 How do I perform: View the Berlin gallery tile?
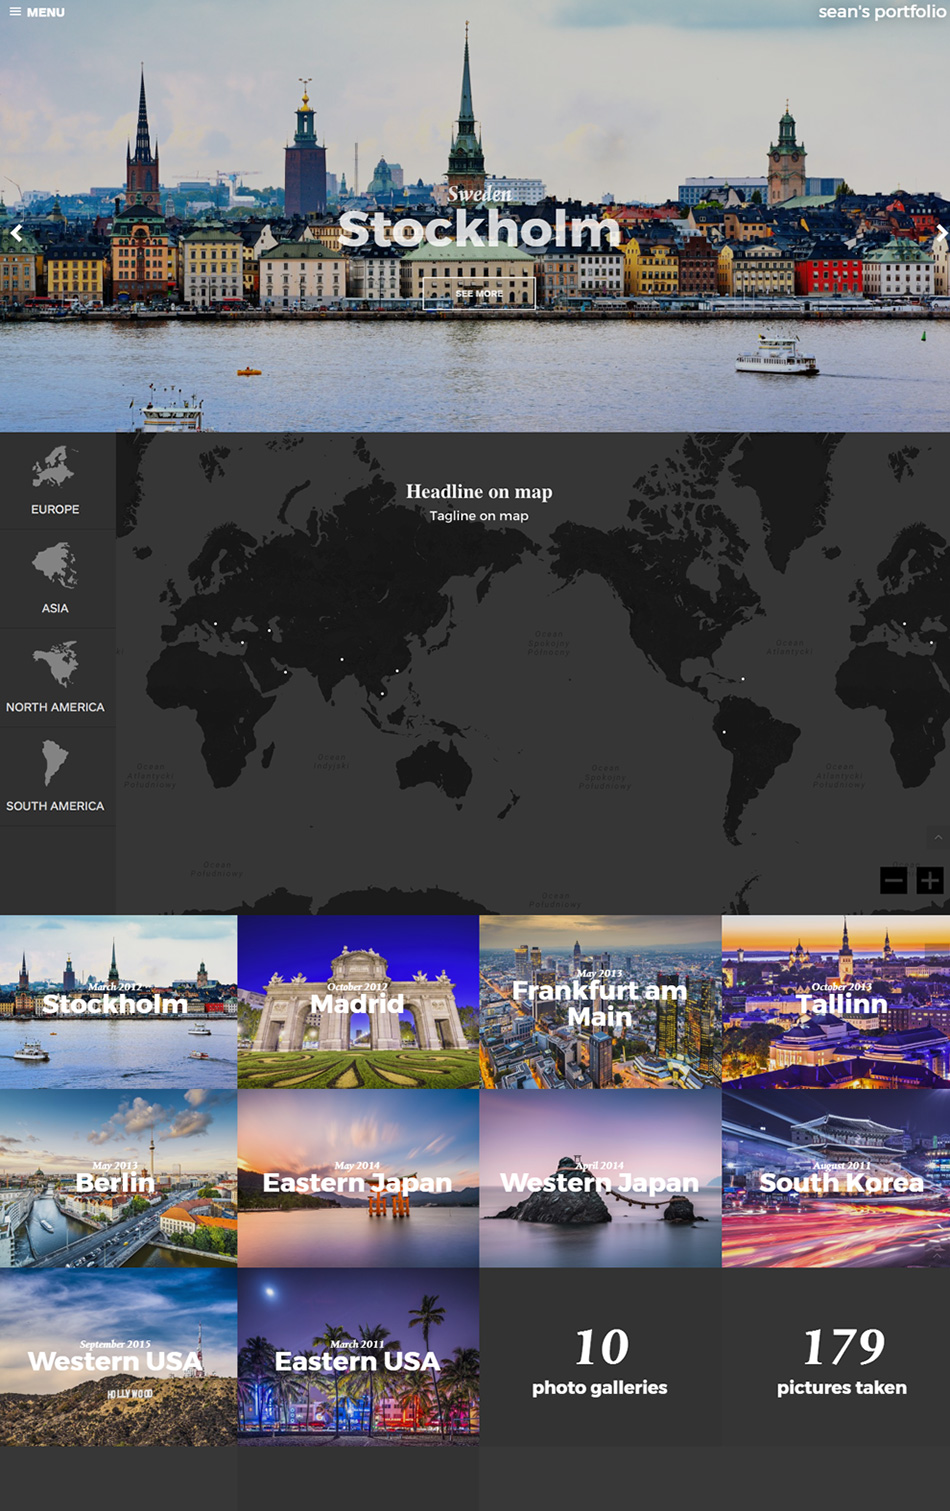click(118, 1179)
